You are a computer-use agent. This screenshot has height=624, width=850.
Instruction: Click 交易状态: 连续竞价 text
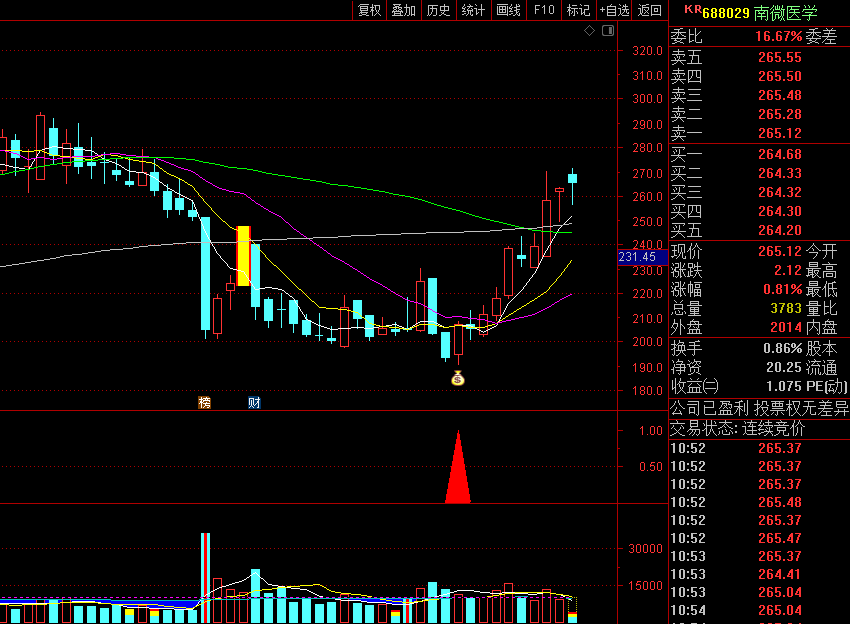point(737,429)
